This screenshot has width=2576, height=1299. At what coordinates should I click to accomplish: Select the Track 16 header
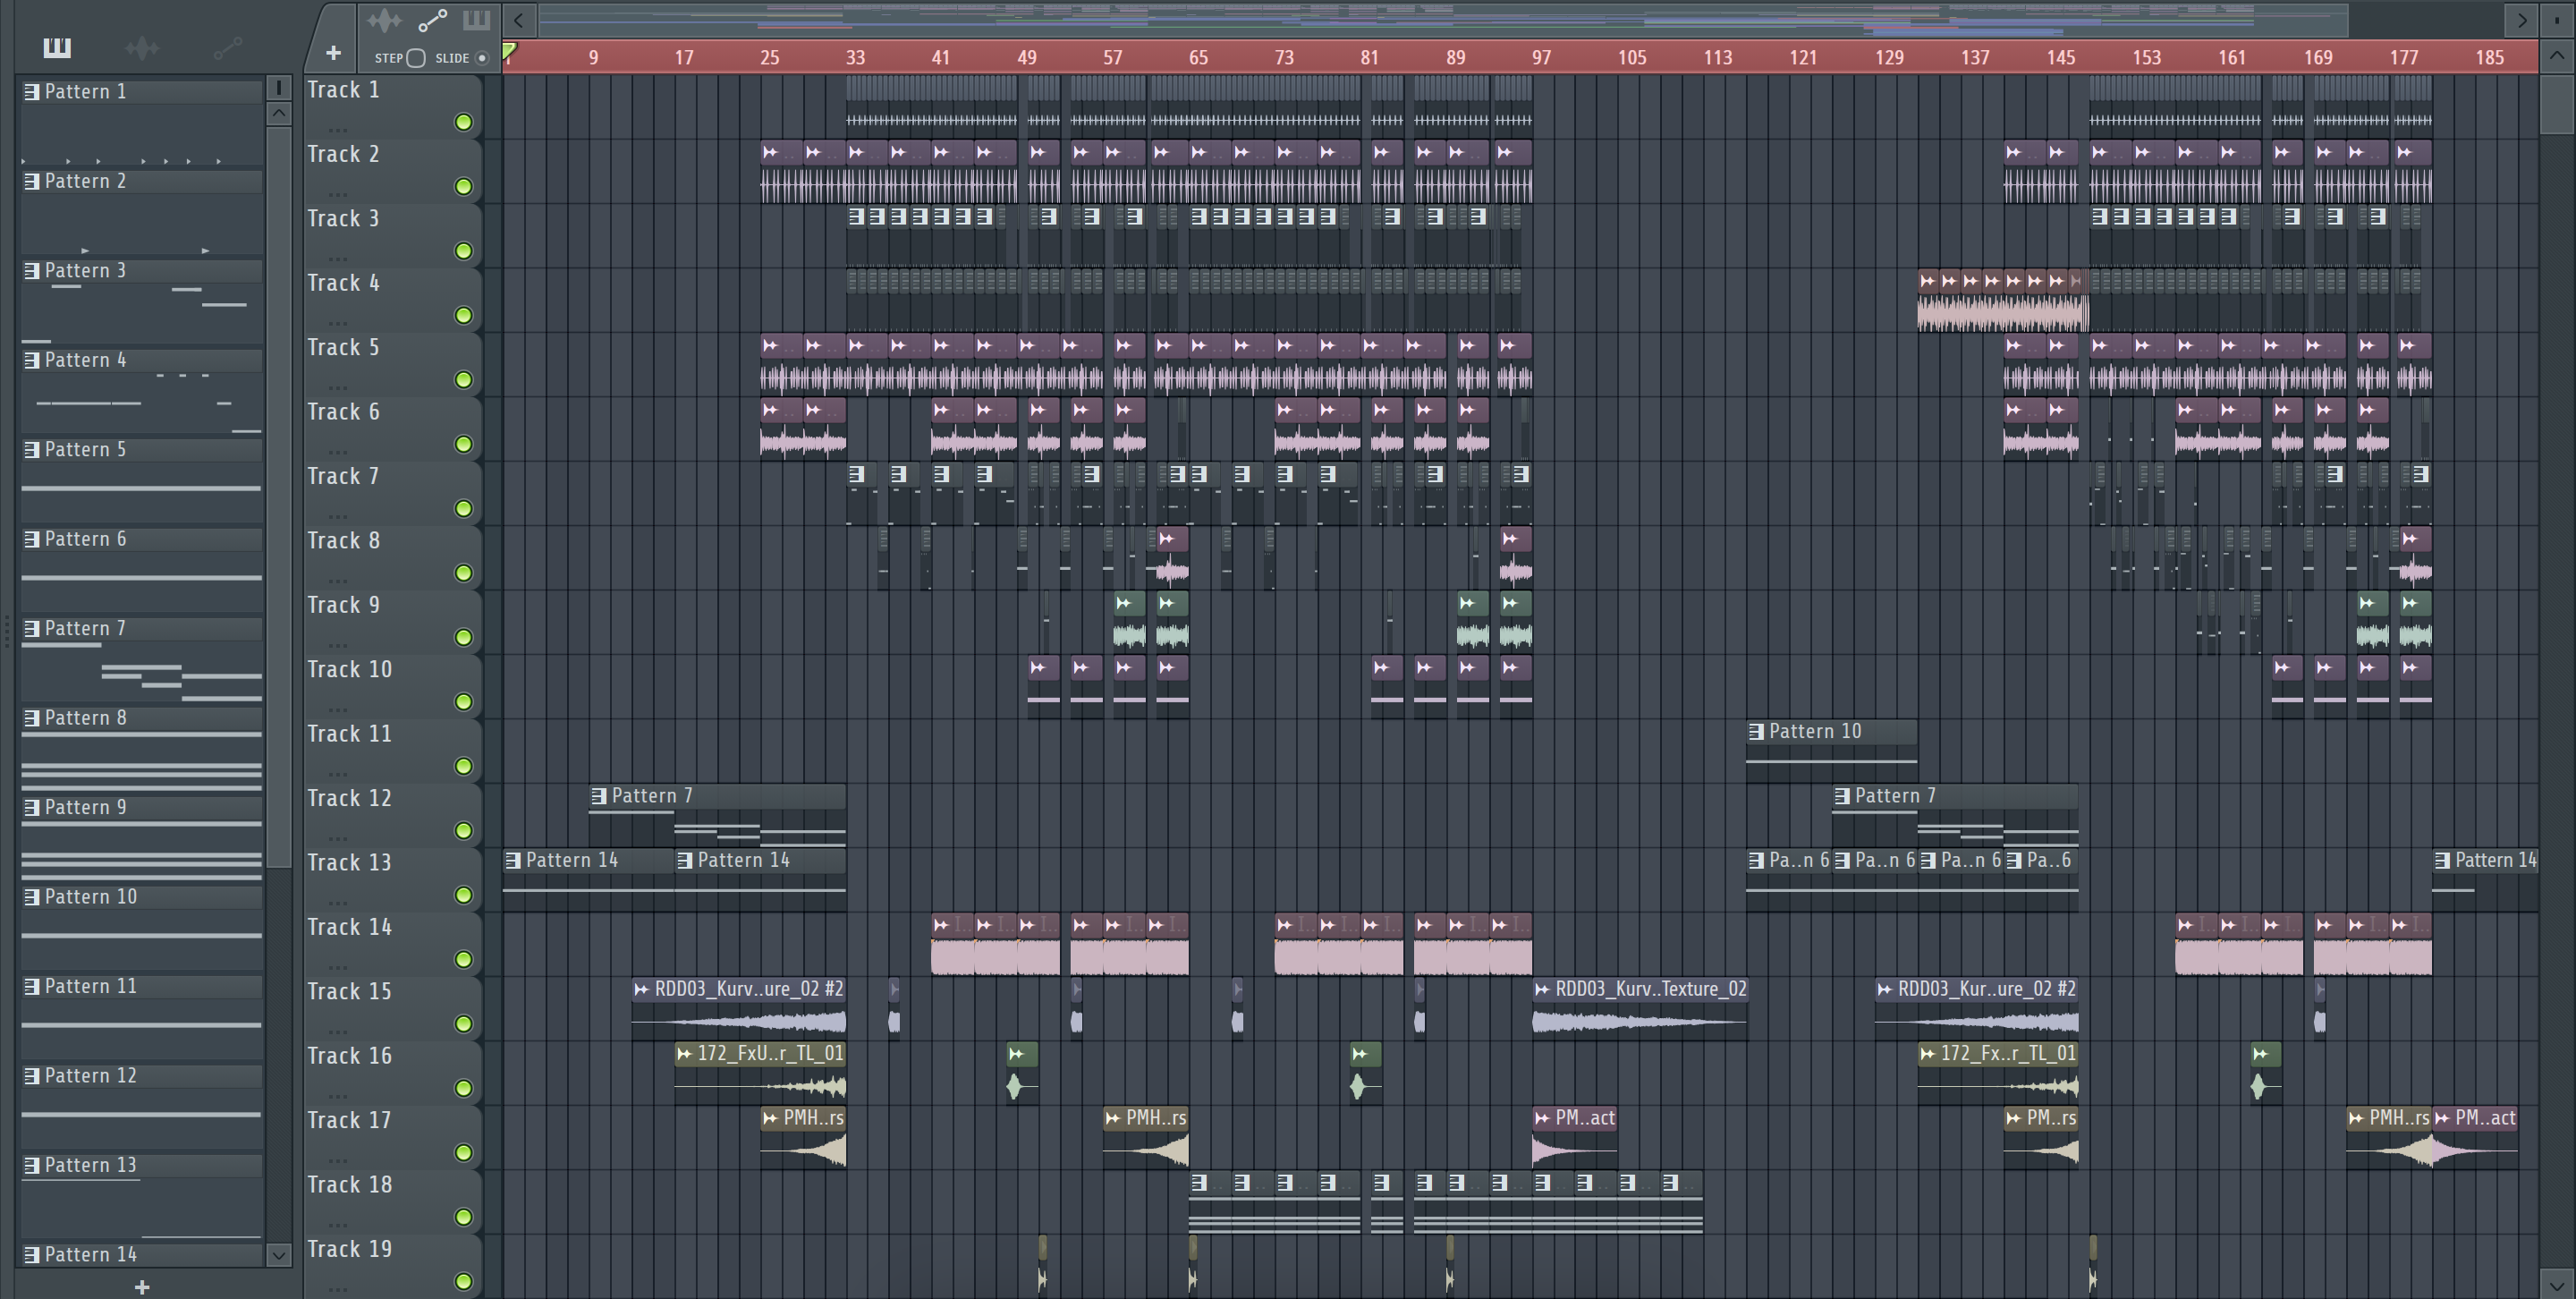[x=393, y=1073]
